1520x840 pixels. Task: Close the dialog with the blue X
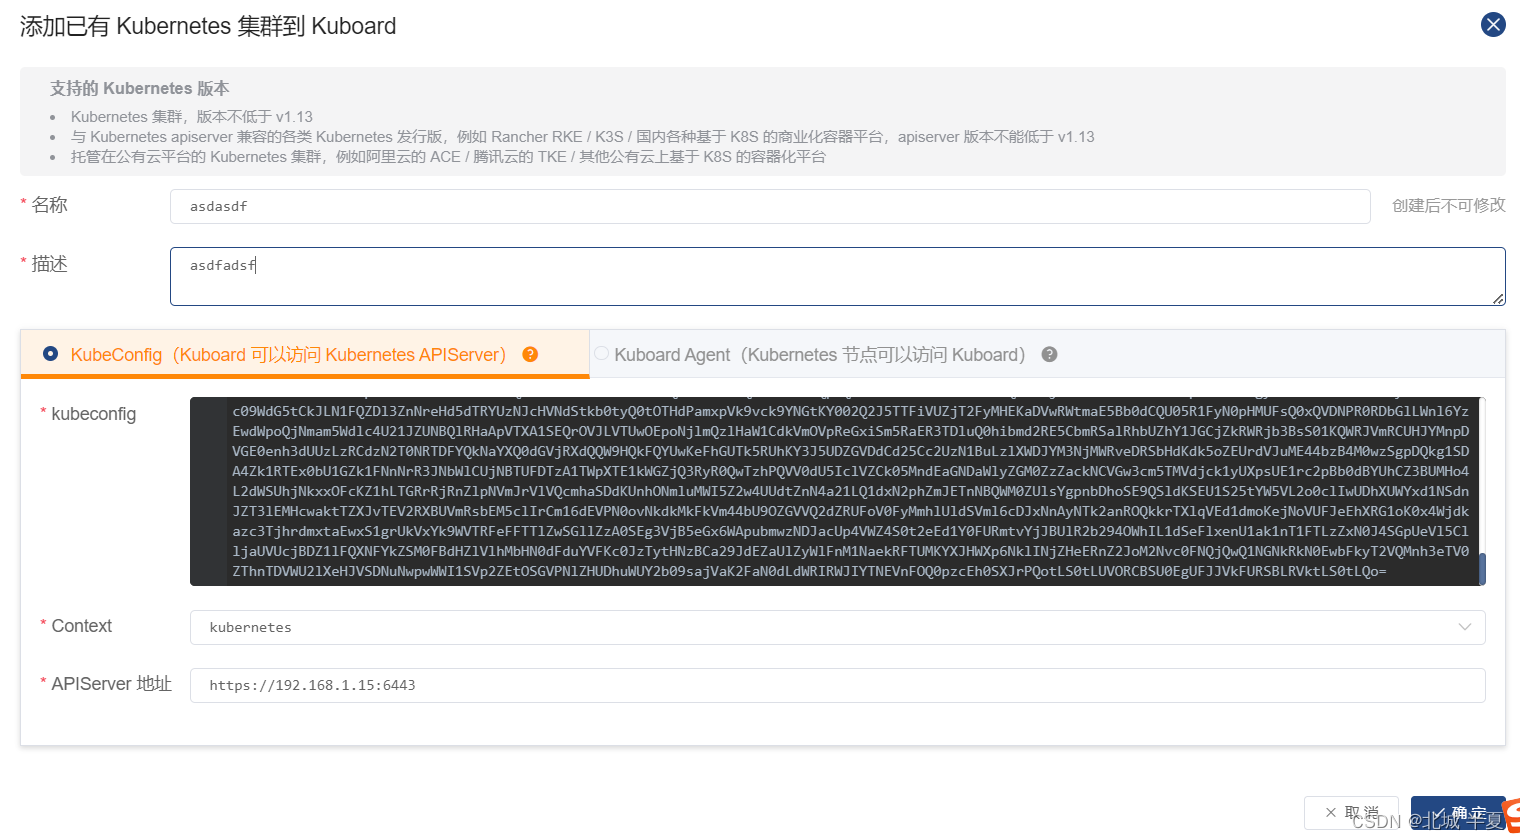tap(1493, 24)
